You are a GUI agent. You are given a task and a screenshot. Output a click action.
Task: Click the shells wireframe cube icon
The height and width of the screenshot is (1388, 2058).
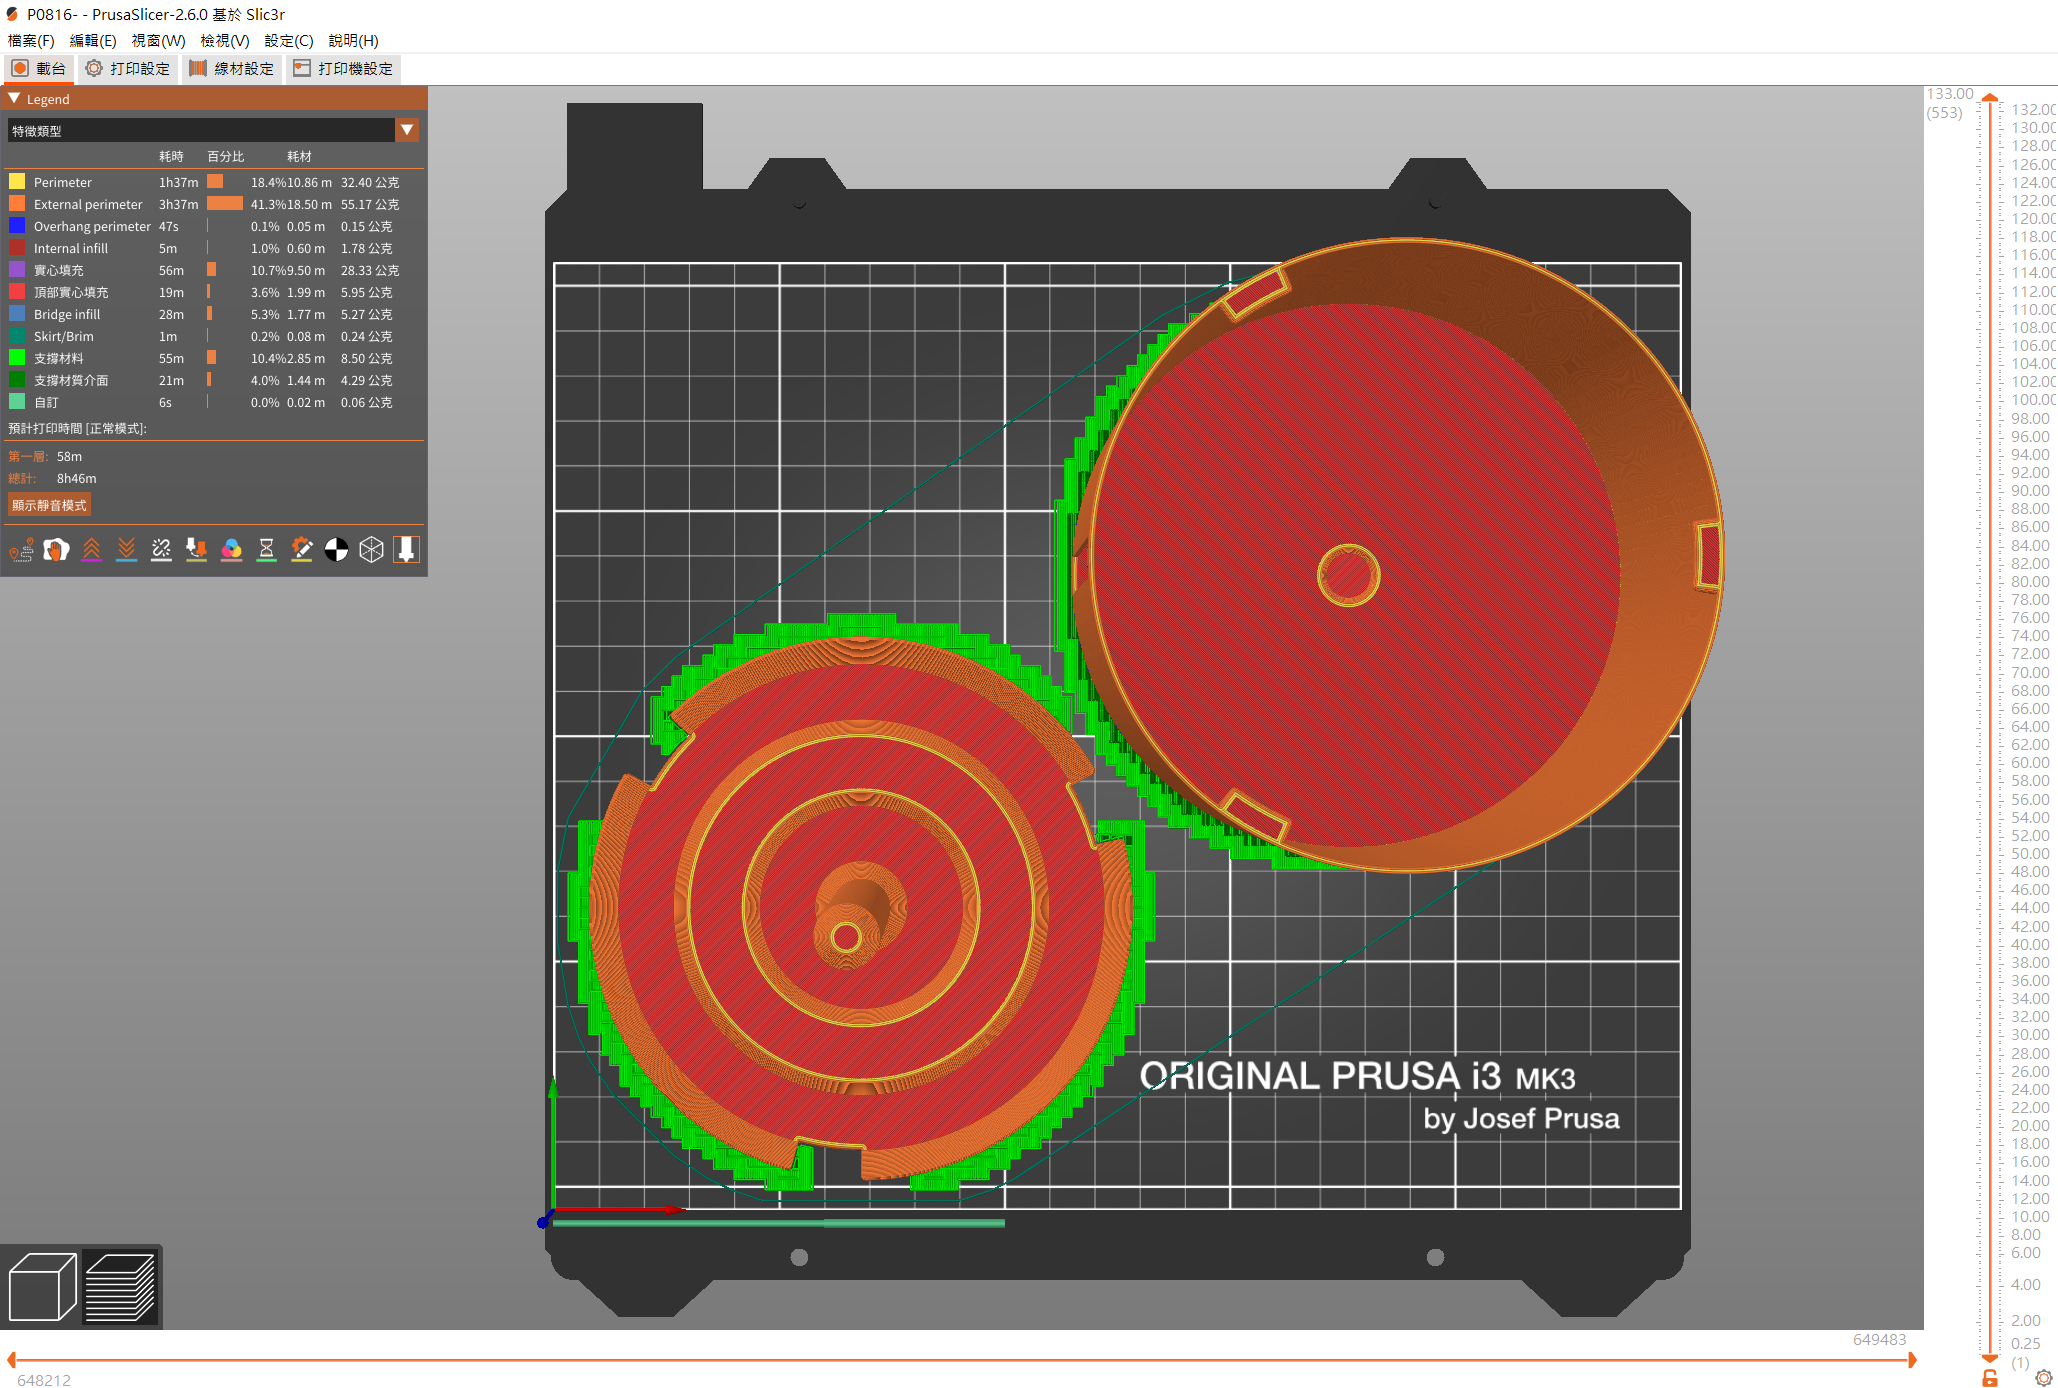(x=371, y=550)
